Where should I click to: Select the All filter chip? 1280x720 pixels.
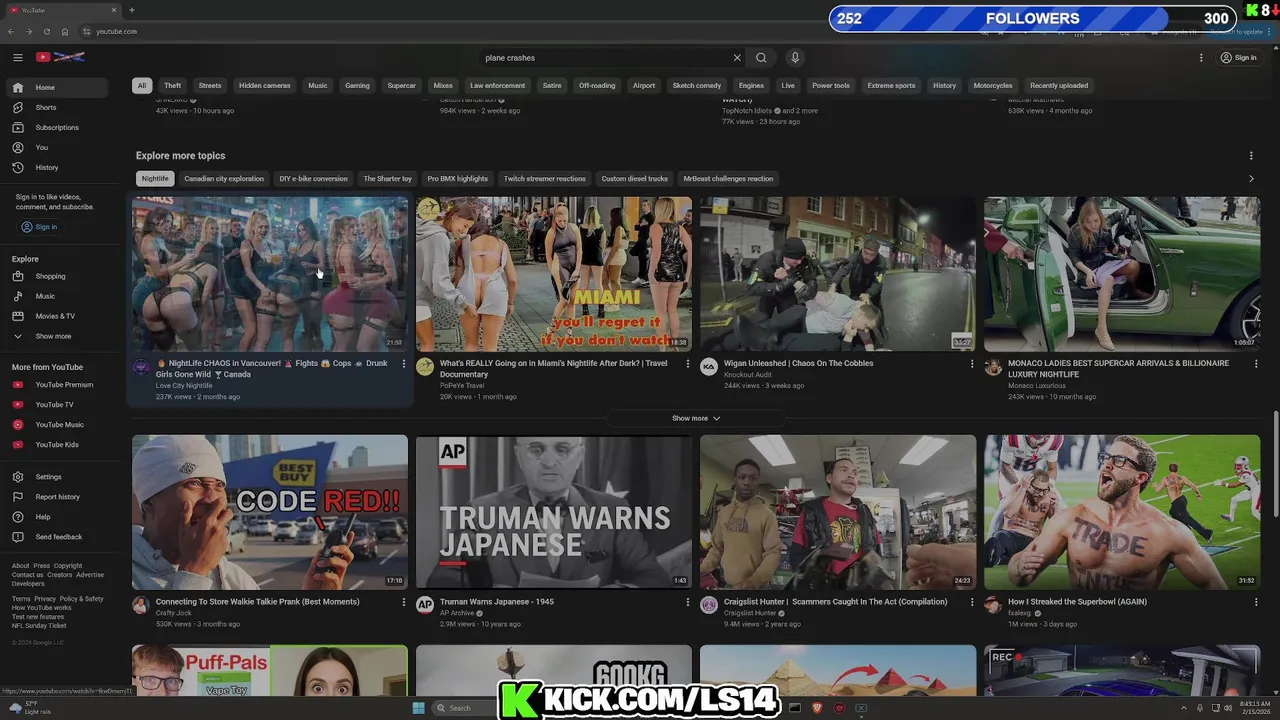142,86
